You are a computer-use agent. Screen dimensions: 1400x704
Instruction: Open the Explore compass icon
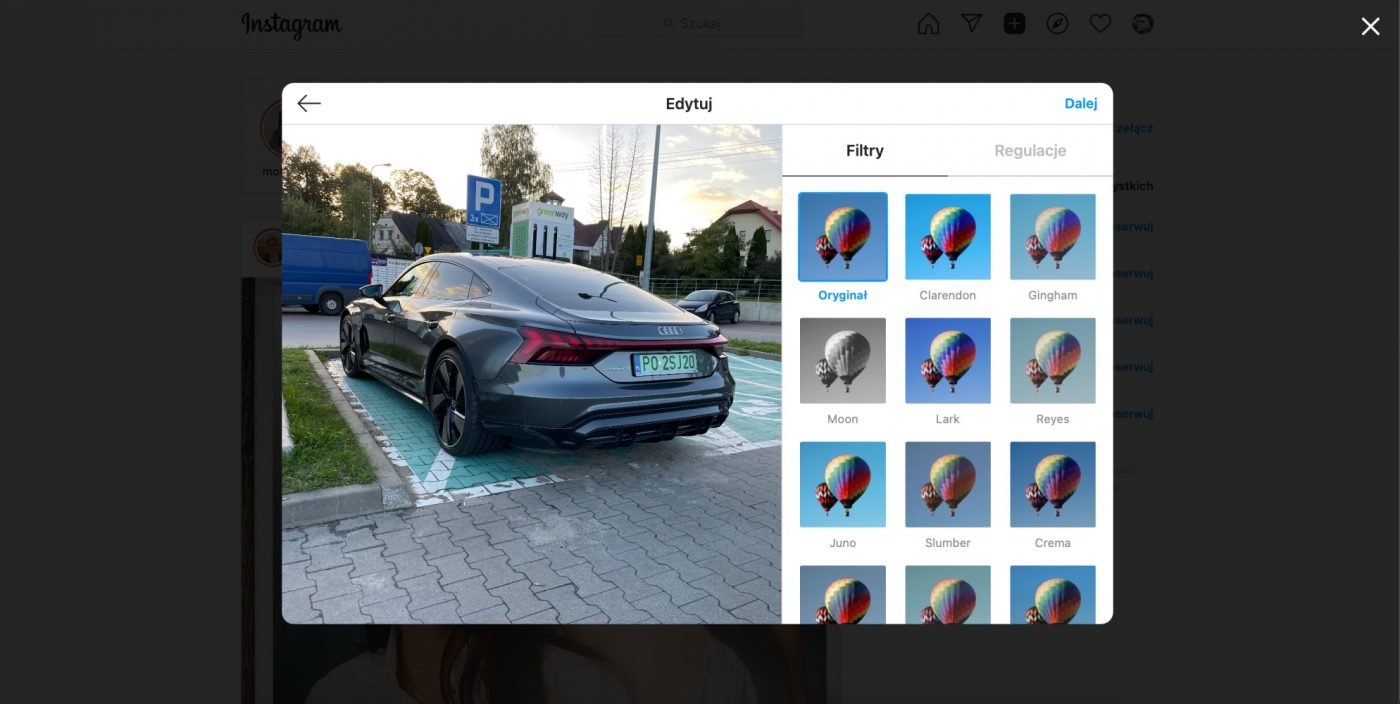(x=1057, y=24)
